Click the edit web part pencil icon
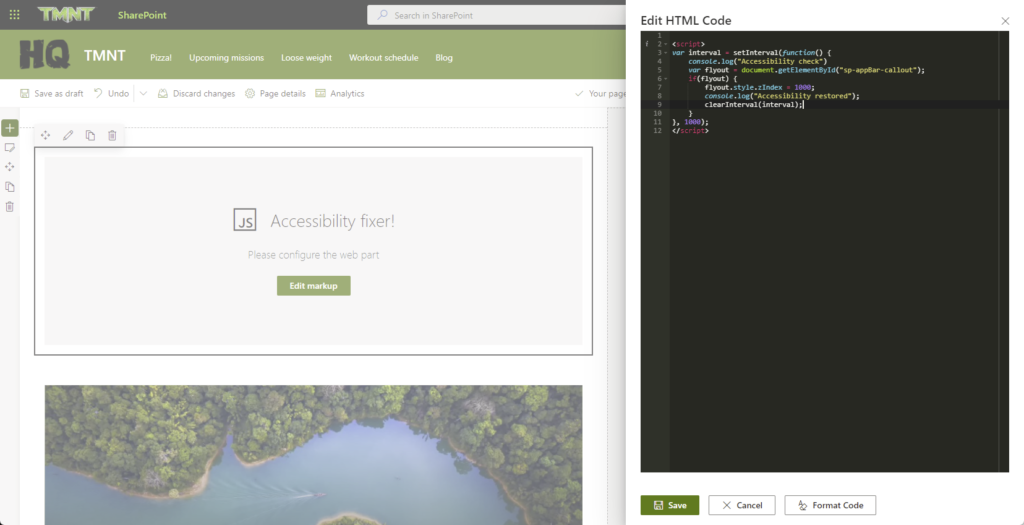The width and height of the screenshot is (1024, 525). pos(68,135)
